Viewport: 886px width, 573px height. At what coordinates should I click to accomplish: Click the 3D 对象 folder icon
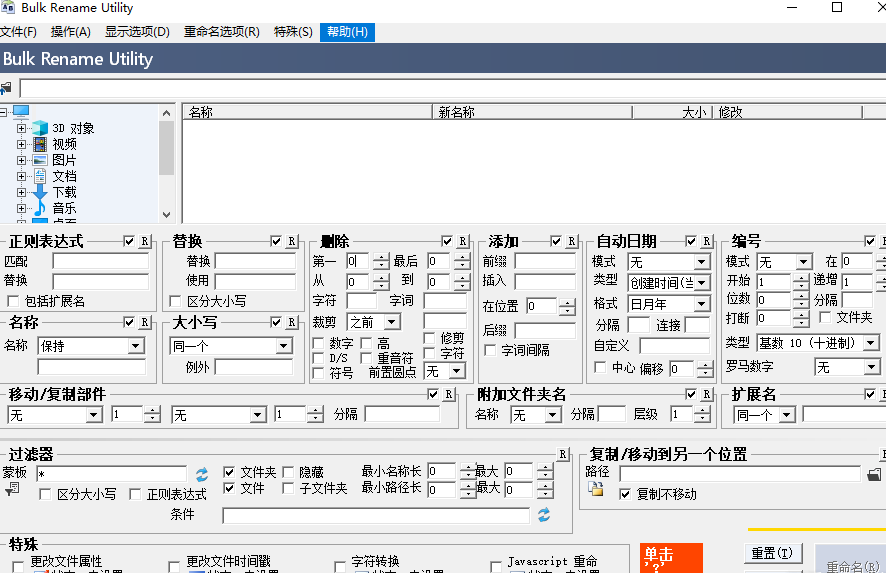[x=40, y=128]
